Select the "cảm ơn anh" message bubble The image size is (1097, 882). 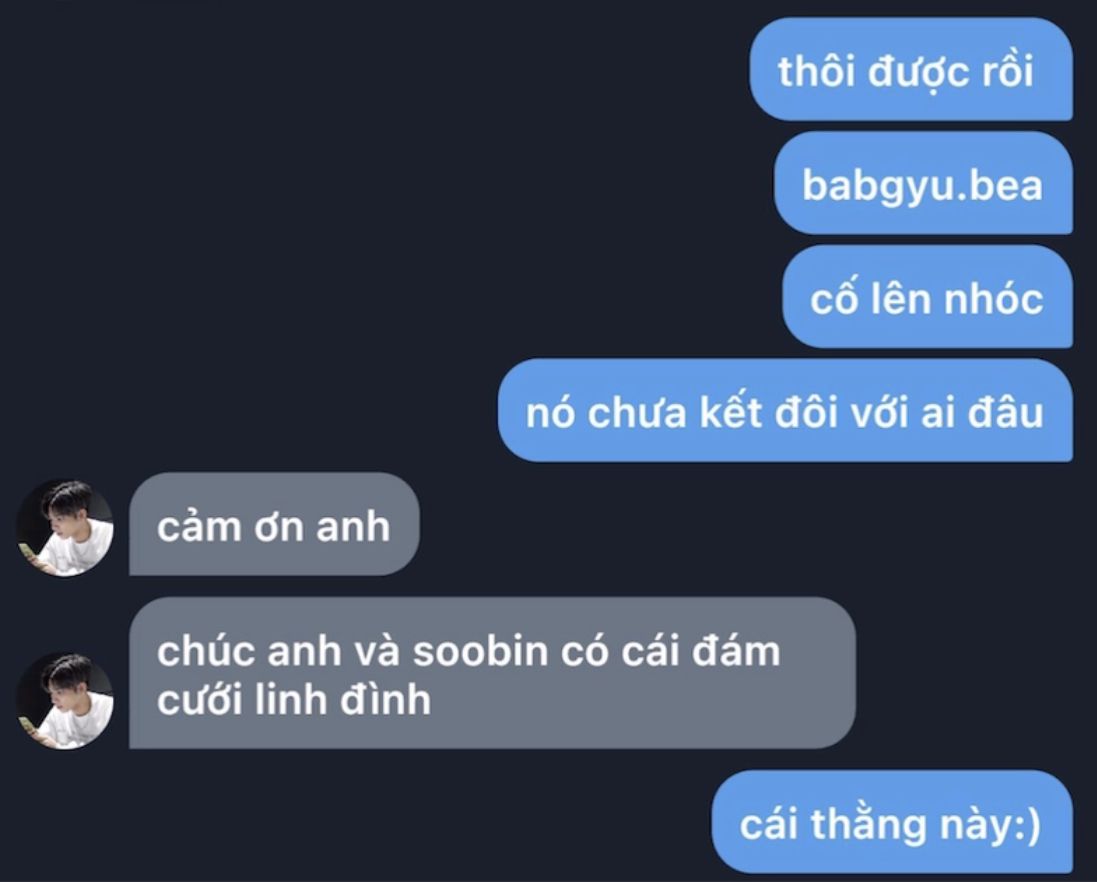point(274,524)
